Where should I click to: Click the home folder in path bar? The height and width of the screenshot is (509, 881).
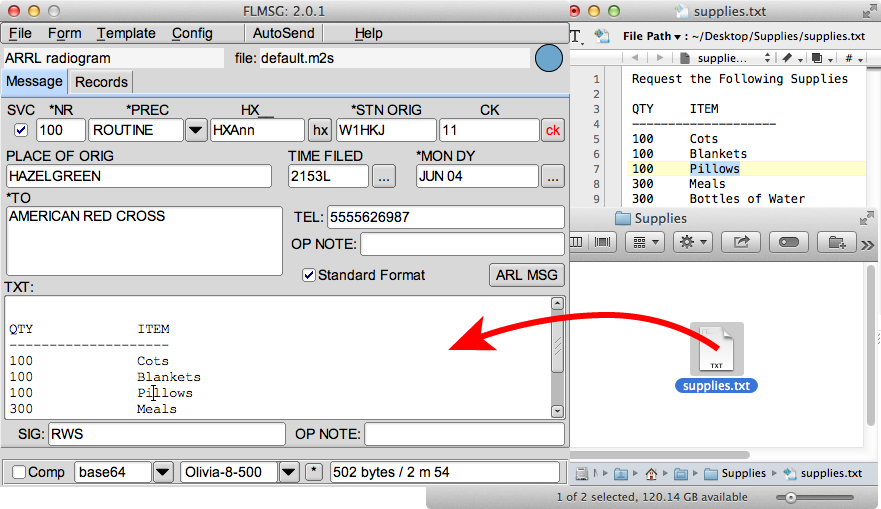coord(651,474)
